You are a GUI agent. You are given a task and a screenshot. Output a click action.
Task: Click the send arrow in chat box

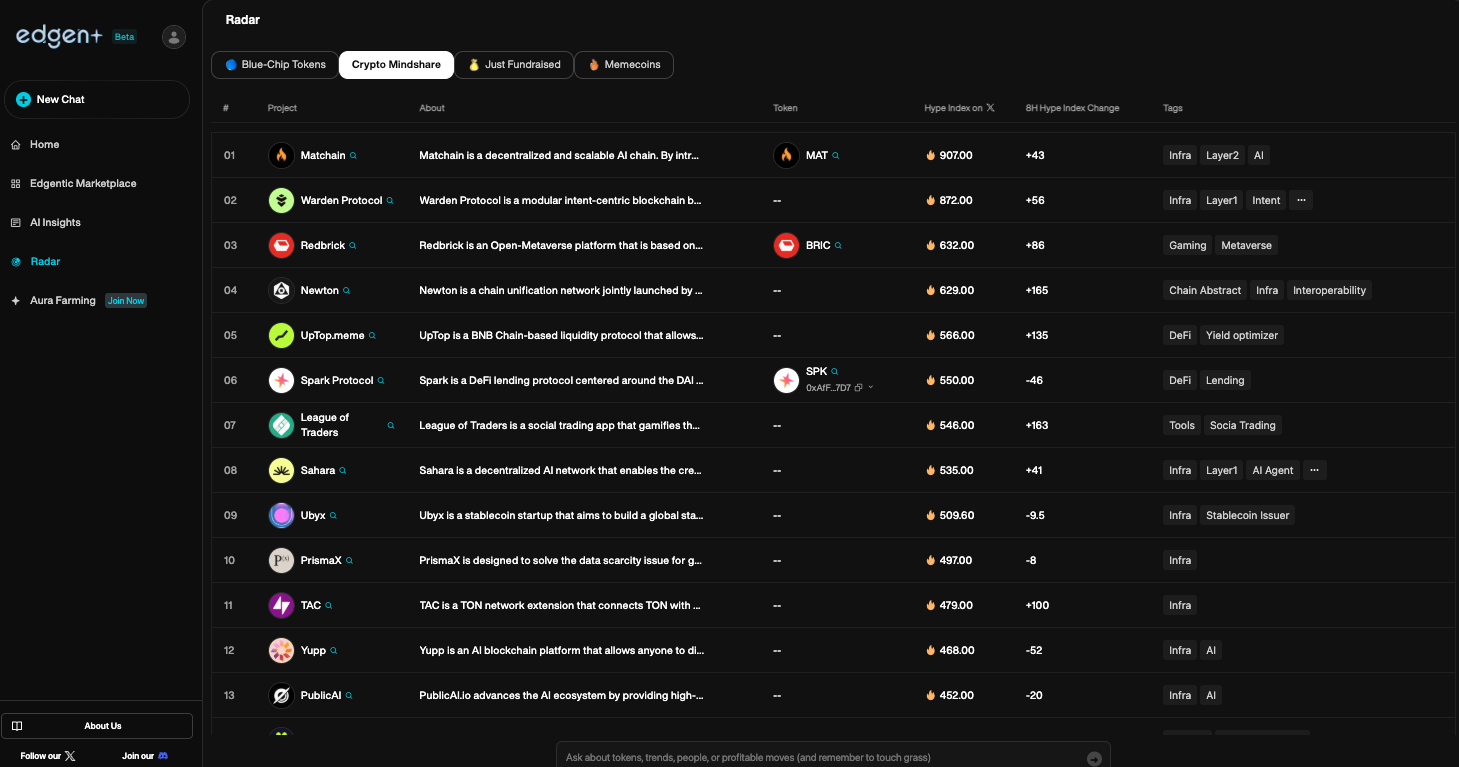(1094, 758)
